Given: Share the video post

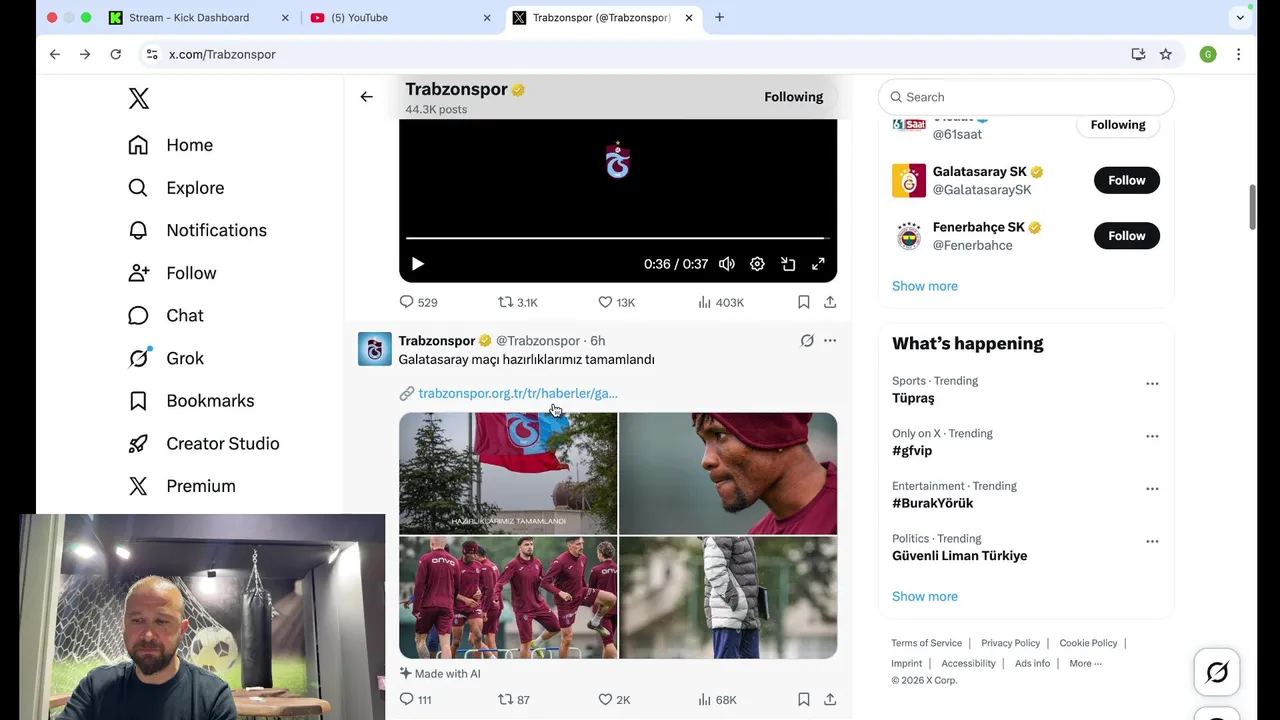Looking at the screenshot, I should (830, 302).
